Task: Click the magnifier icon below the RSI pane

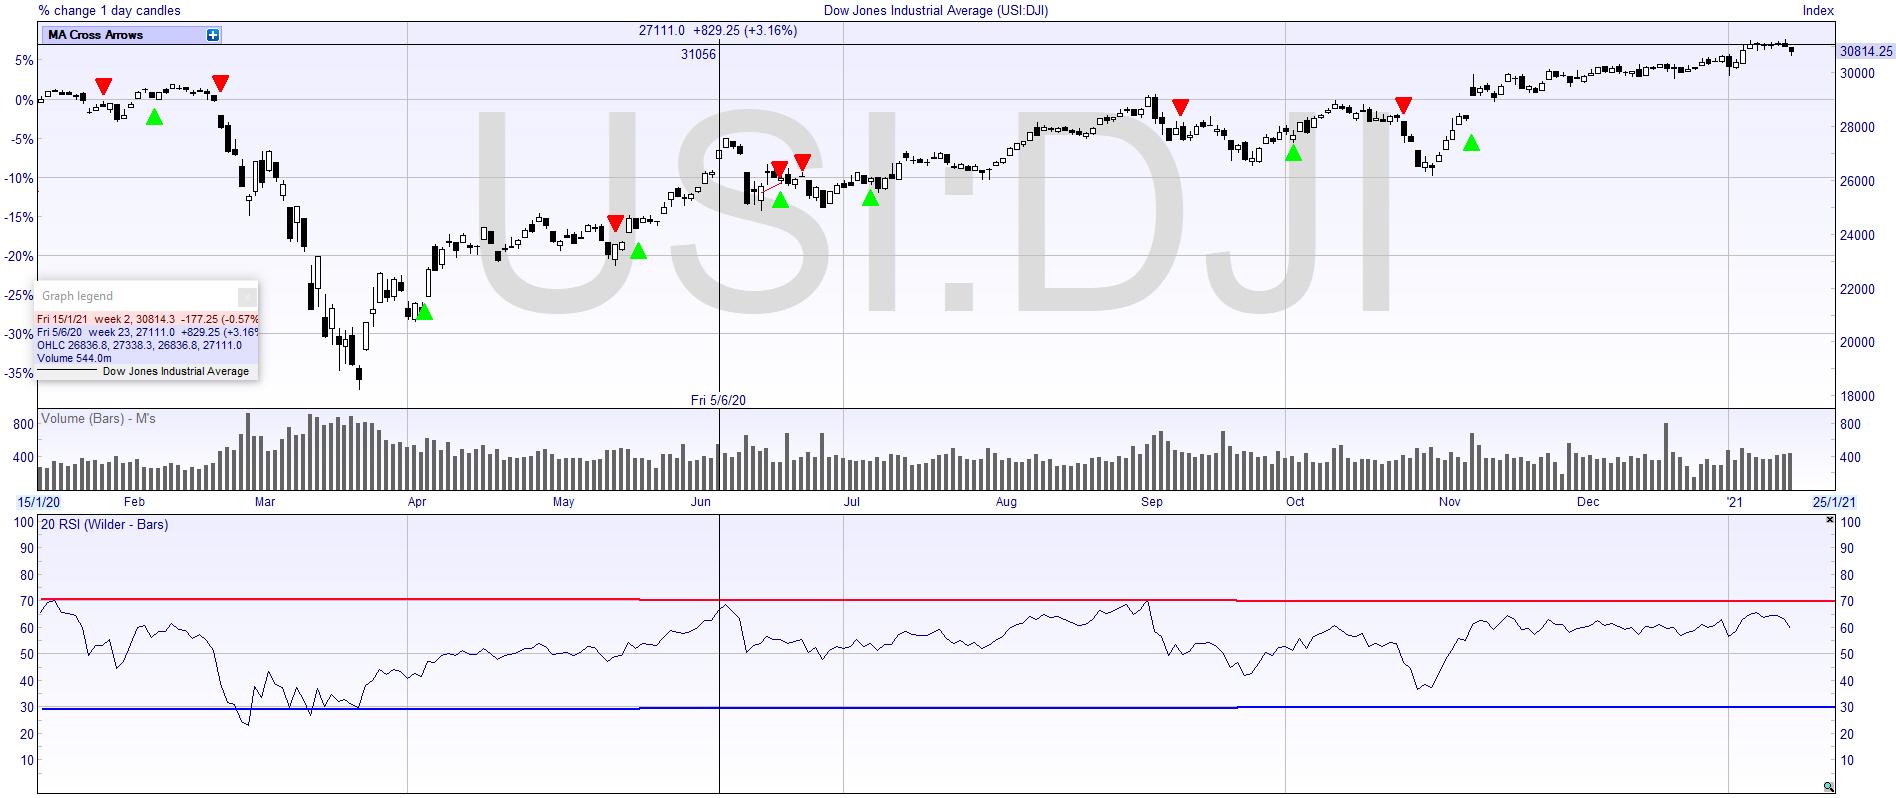Action: coord(1828,787)
